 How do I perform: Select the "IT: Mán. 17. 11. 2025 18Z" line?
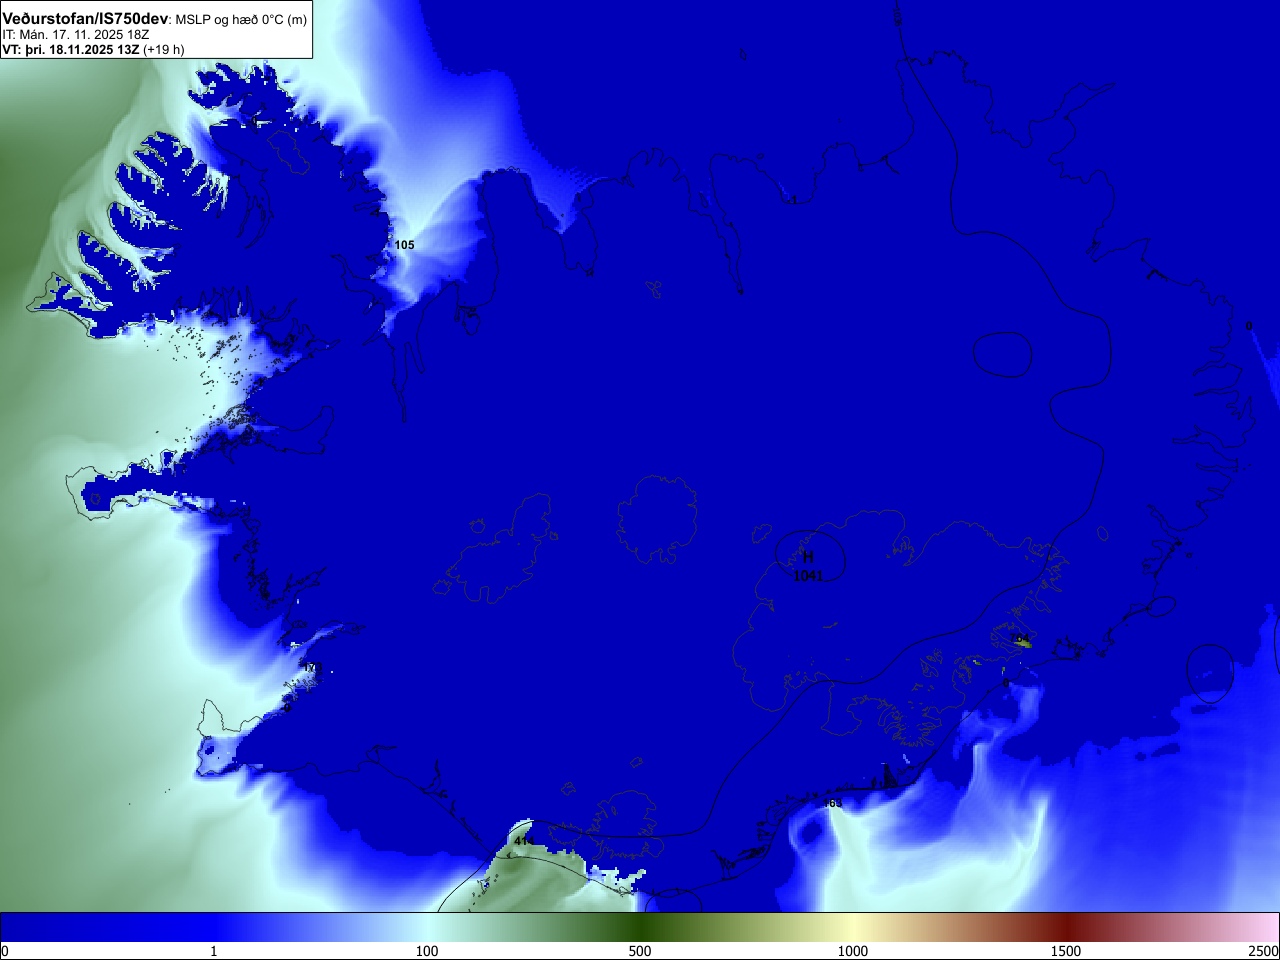point(75,35)
